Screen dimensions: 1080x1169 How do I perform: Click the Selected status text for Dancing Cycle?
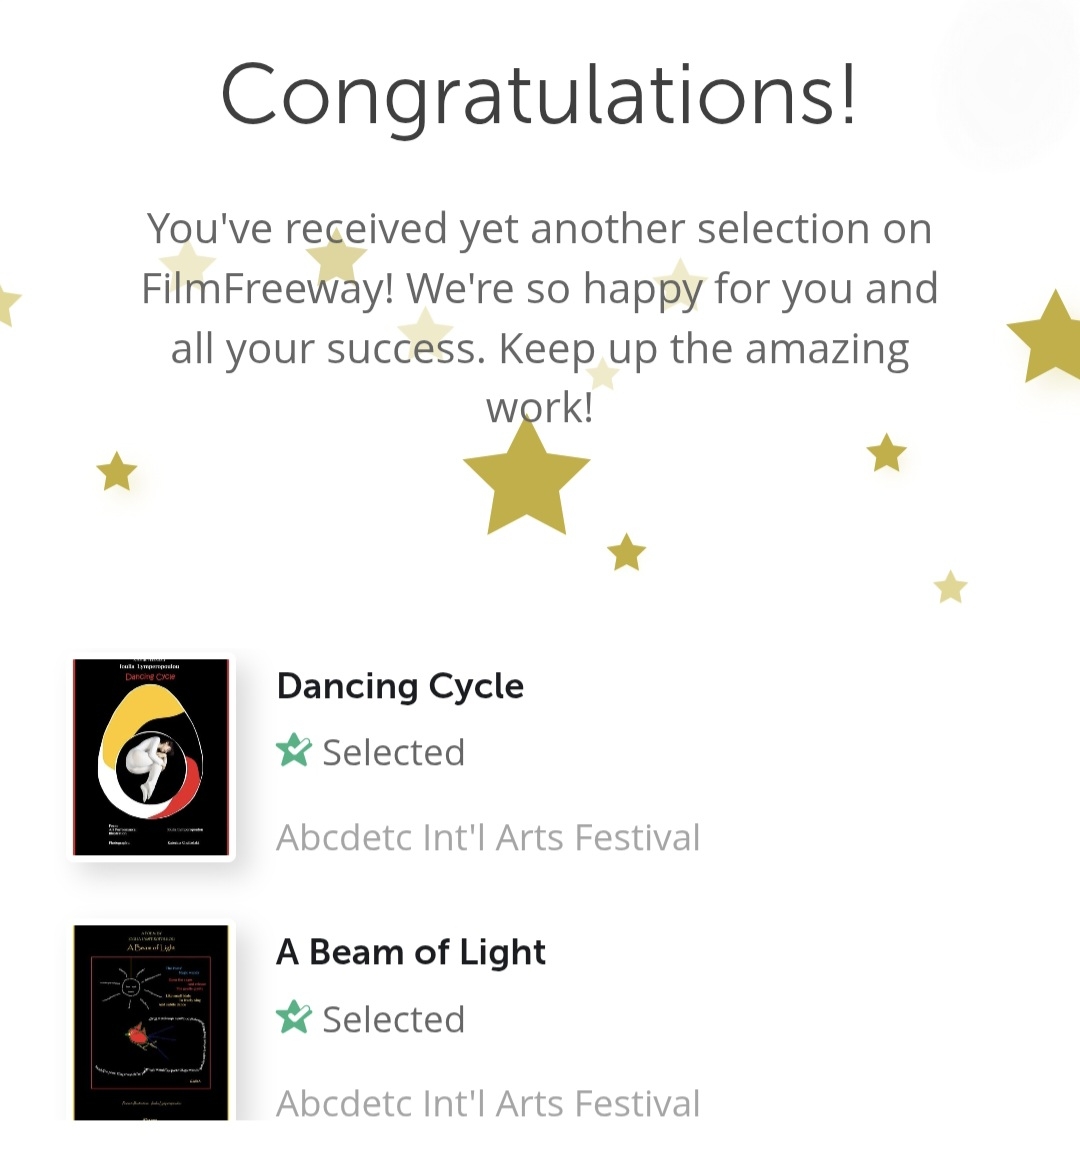(x=393, y=752)
